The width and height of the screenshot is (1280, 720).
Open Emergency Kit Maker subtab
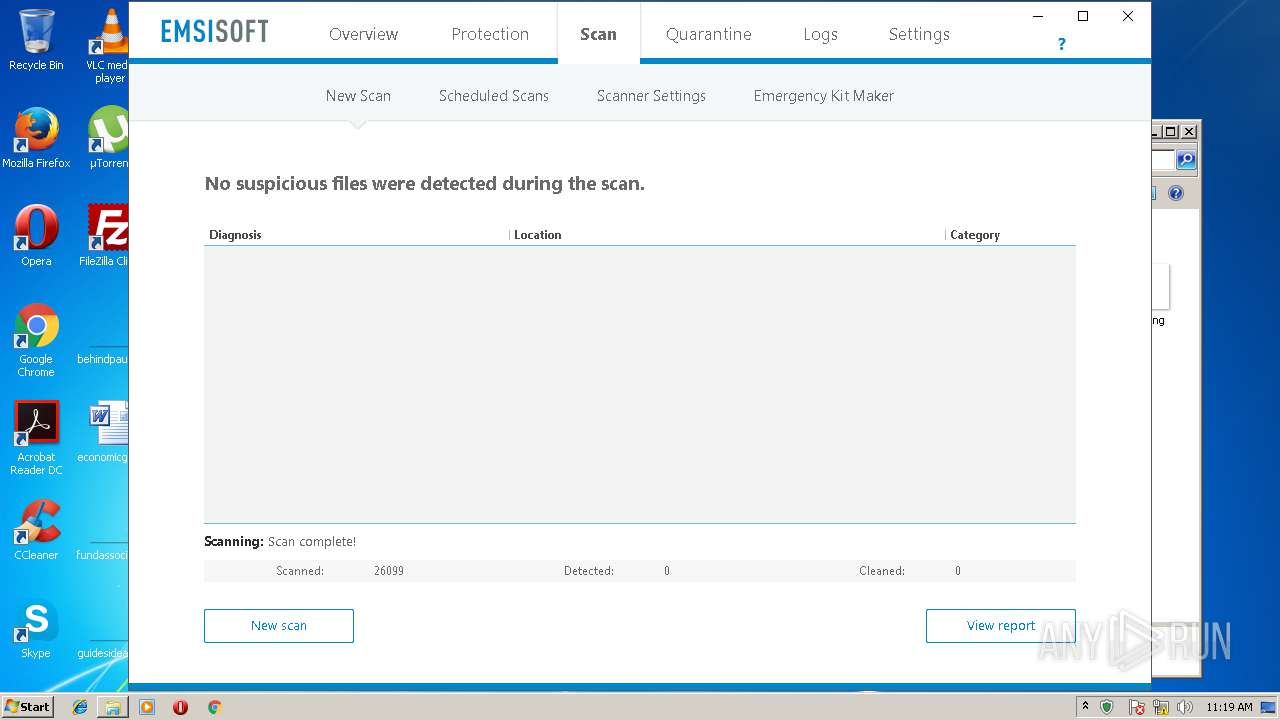(x=823, y=96)
